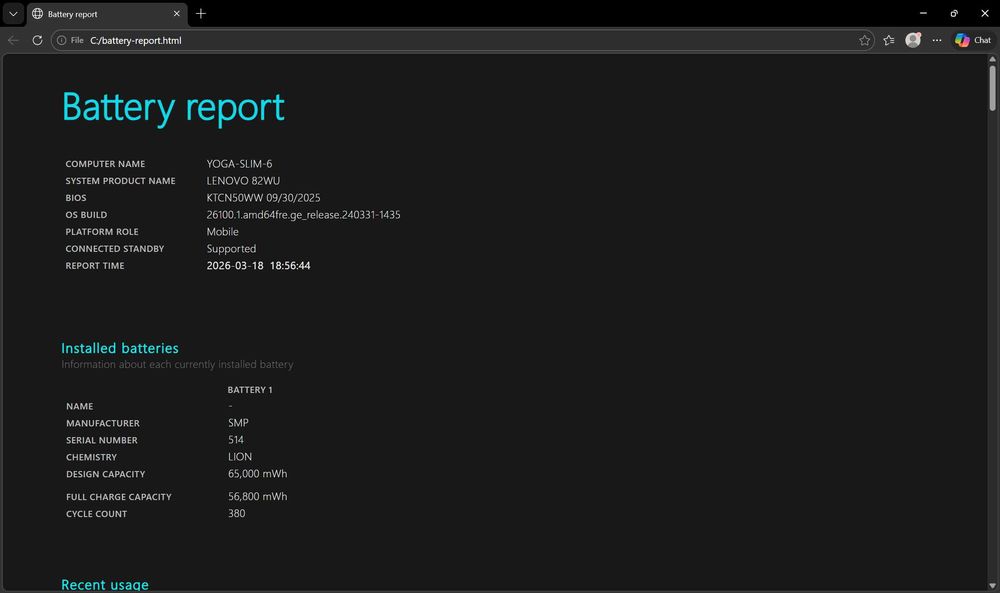Viewport: 1000px width, 593px height.
Task: Click the BATTERY 1 column header
Action: [x=250, y=390]
